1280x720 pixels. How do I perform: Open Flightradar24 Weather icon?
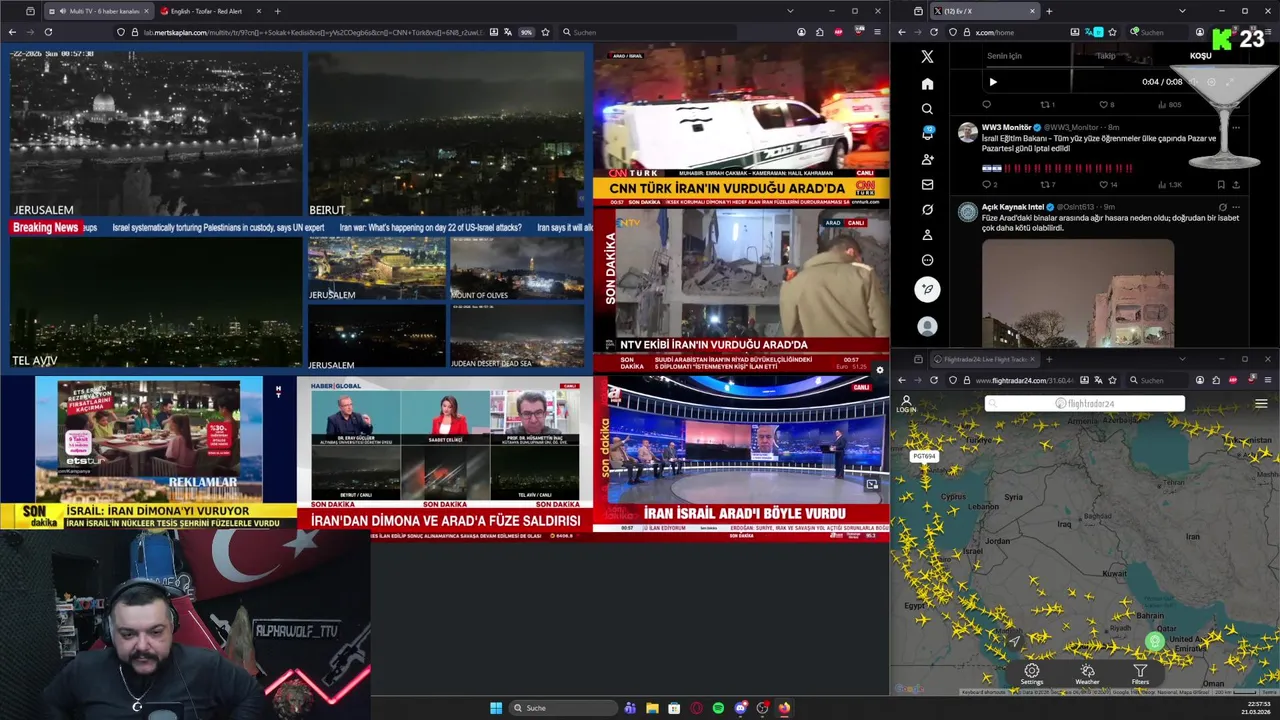pos(1087,674)
